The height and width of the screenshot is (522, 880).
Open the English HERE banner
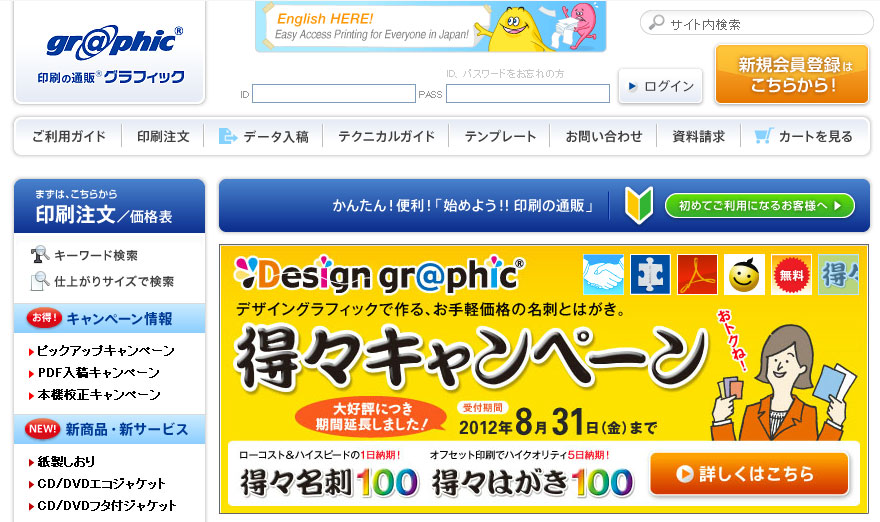(x=430, y=26)
